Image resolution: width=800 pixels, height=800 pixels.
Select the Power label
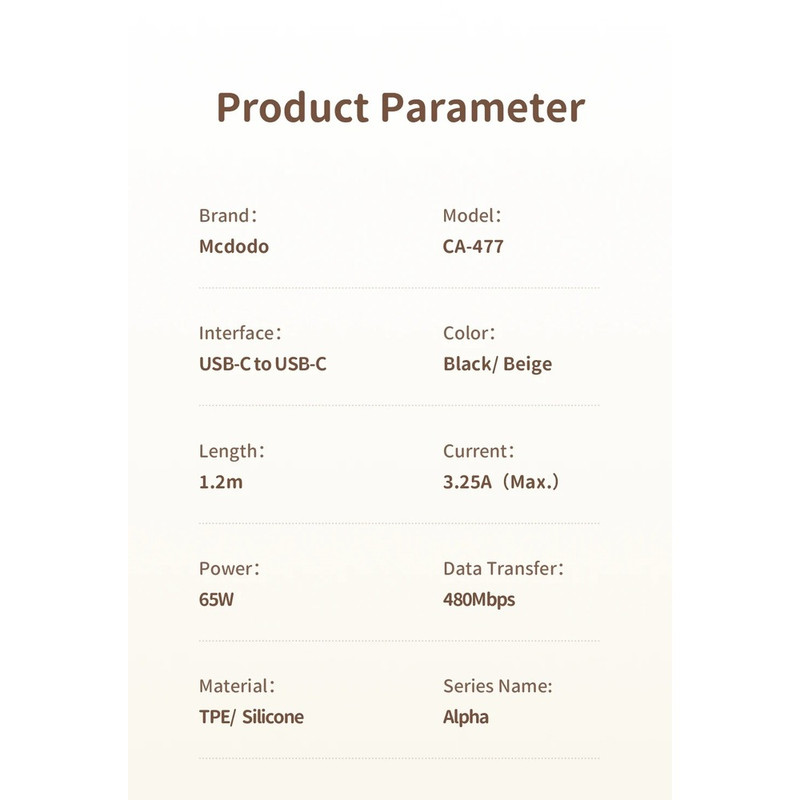click(x=230, y=568)
